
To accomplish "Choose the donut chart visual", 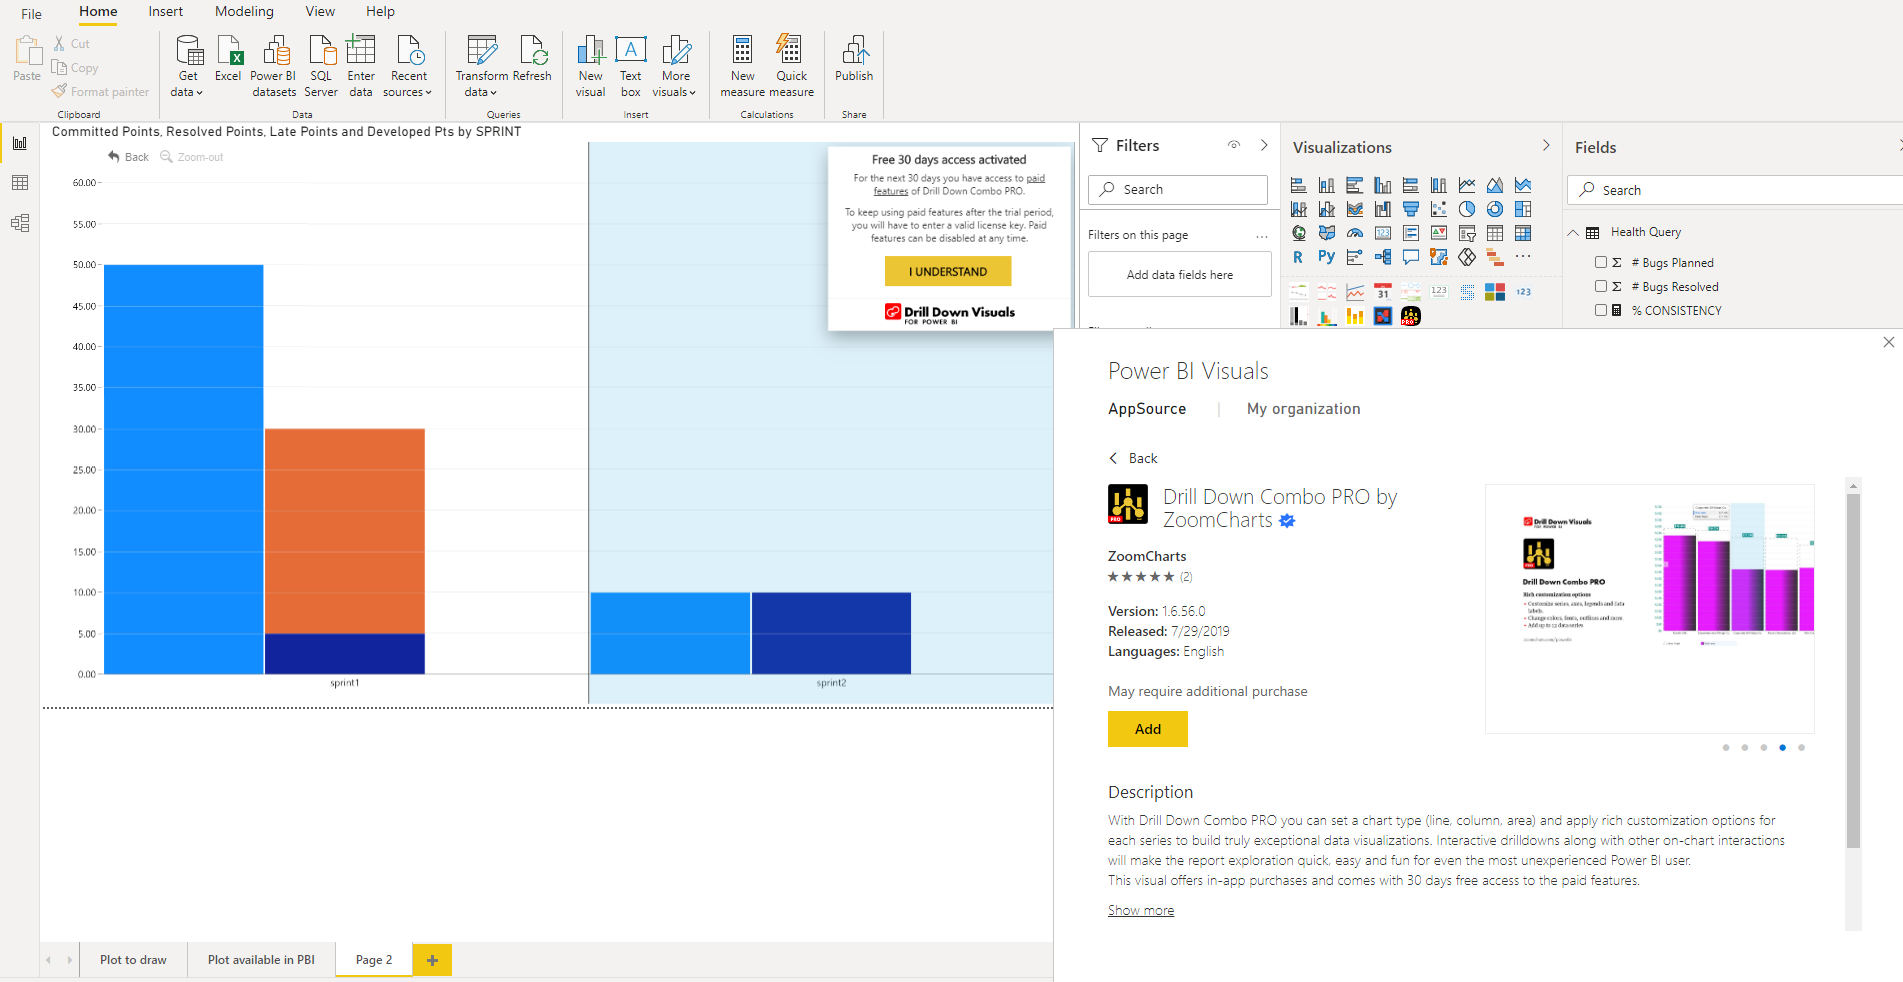I will (1495, 209).
